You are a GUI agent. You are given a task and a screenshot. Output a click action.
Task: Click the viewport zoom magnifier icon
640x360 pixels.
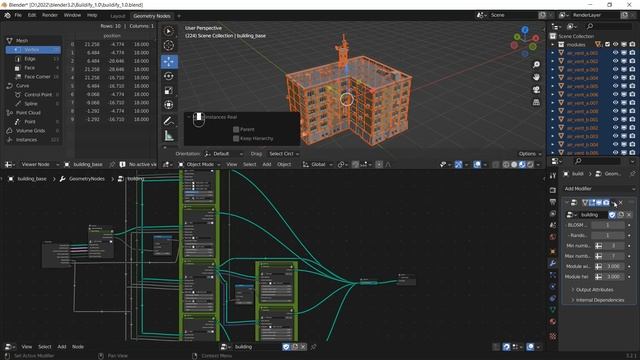(x=536, y=64)
